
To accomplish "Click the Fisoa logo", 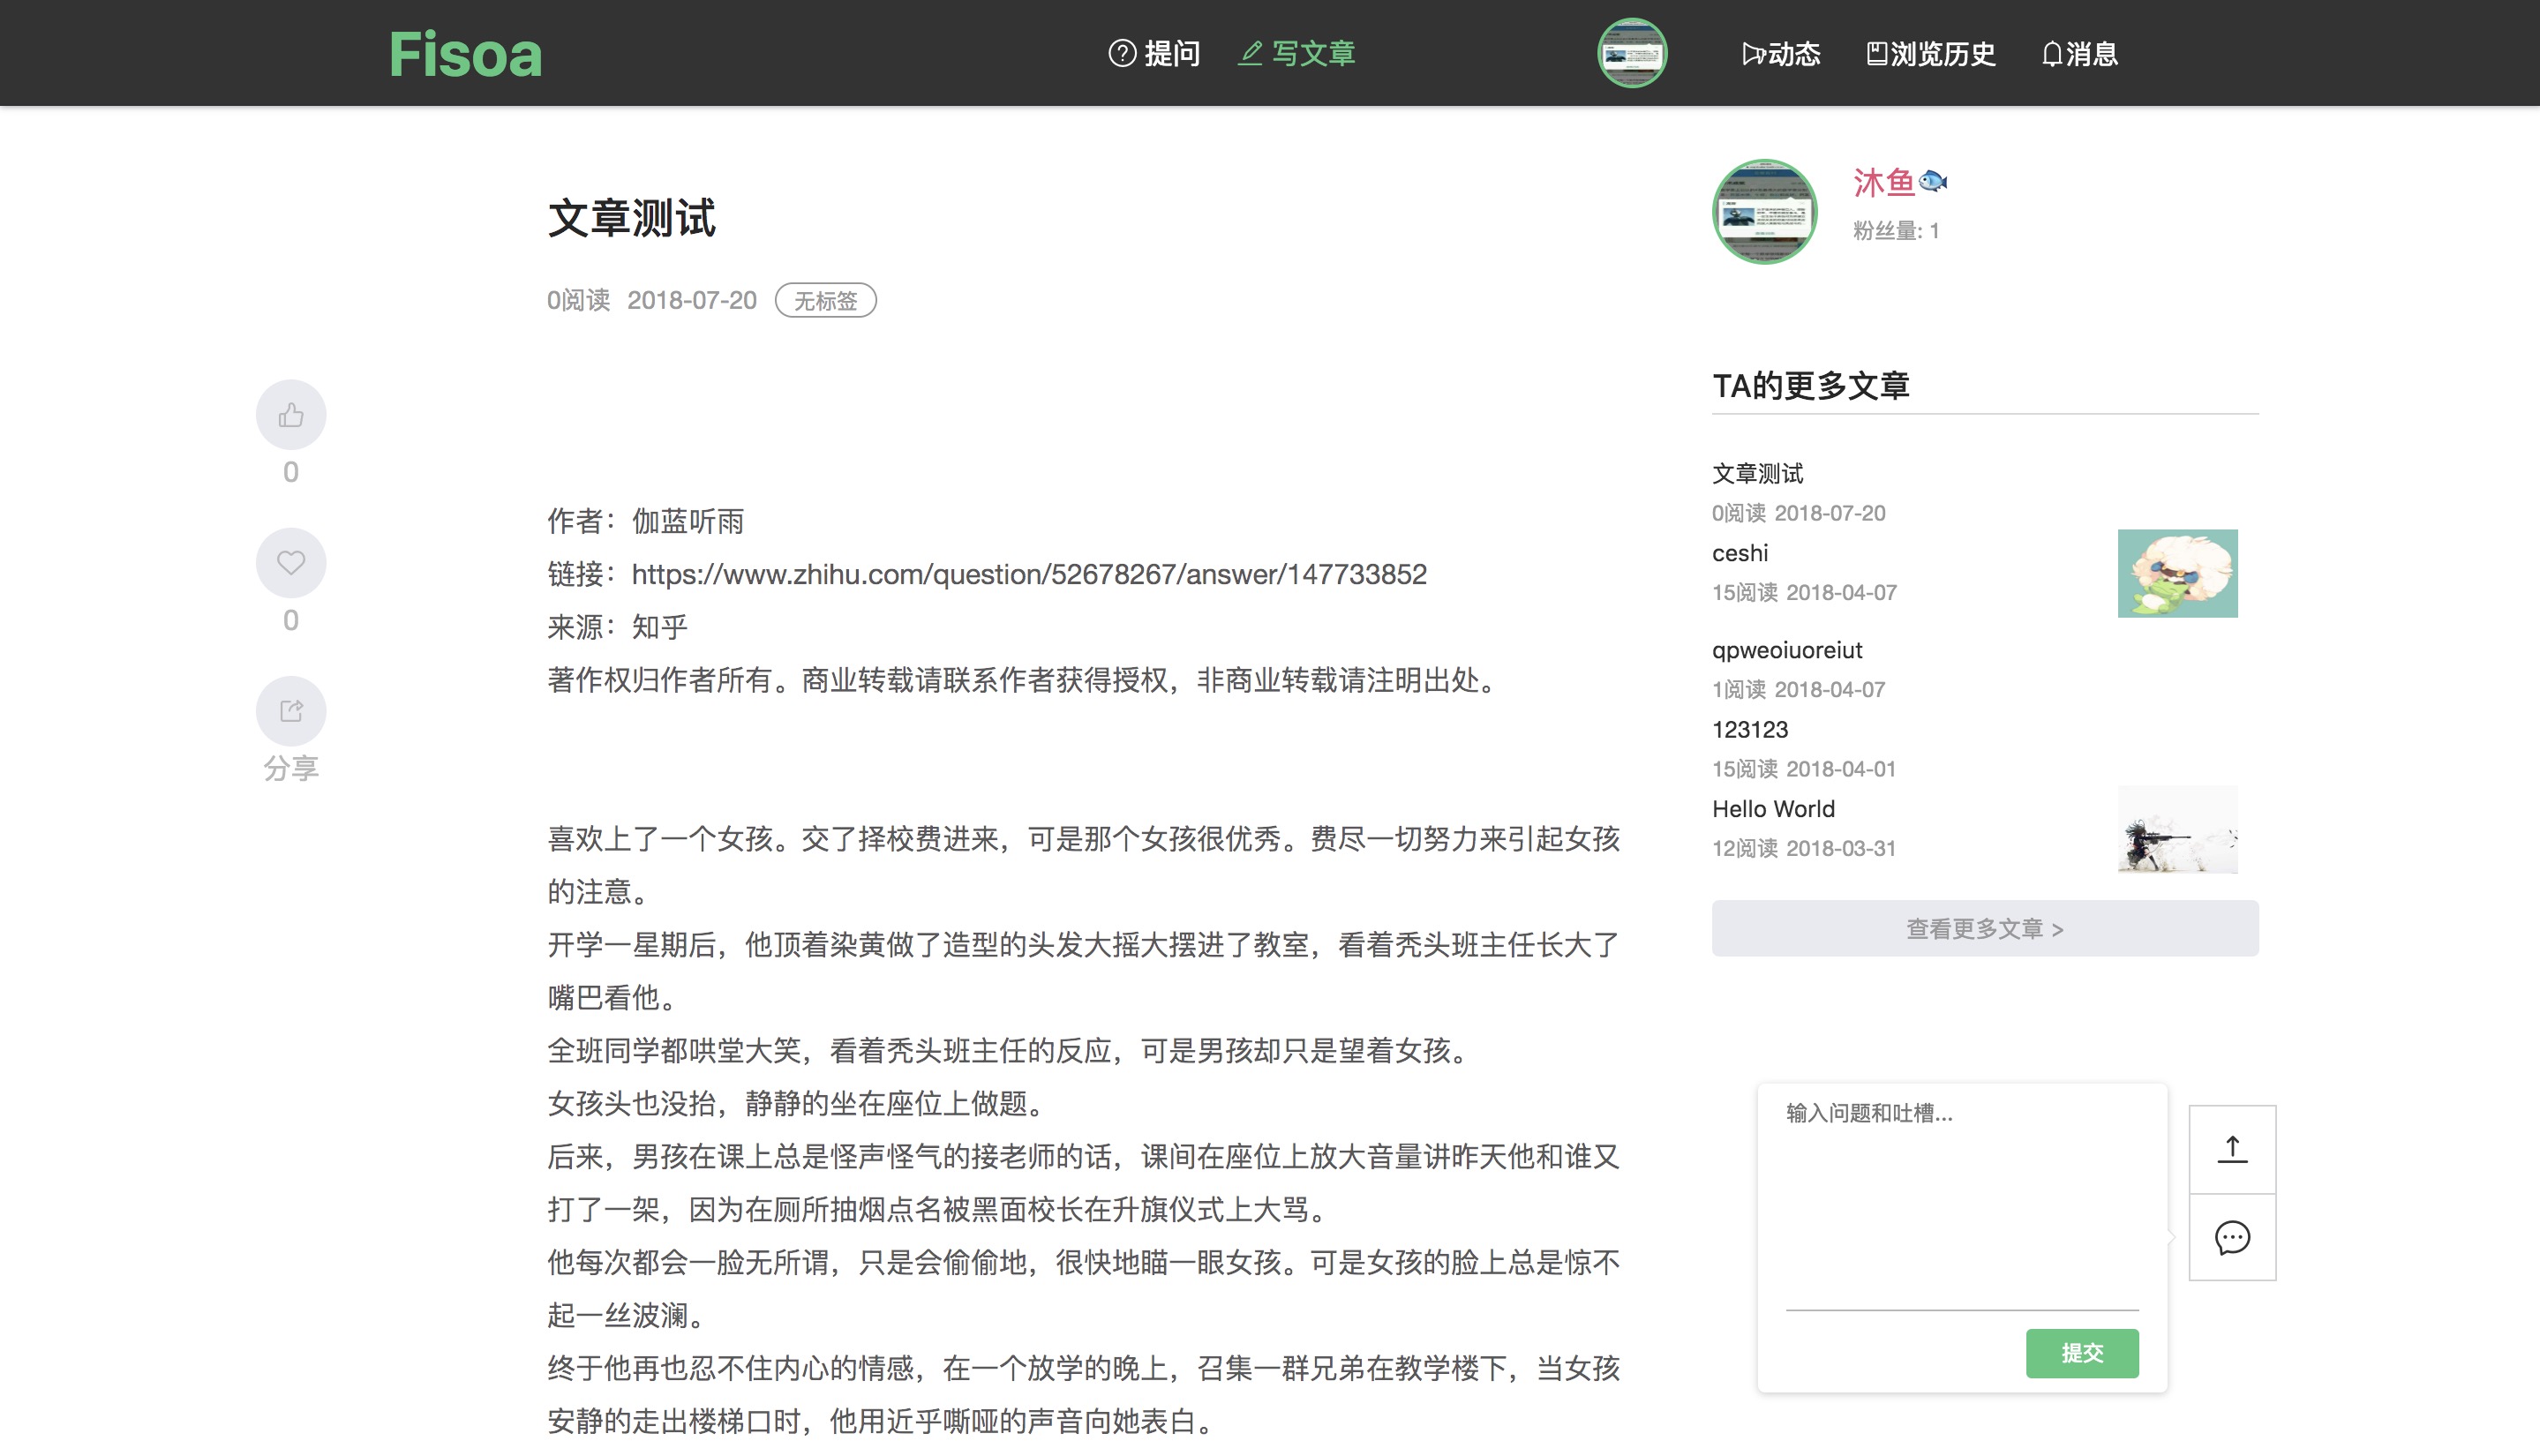I will tap(465, 53).
